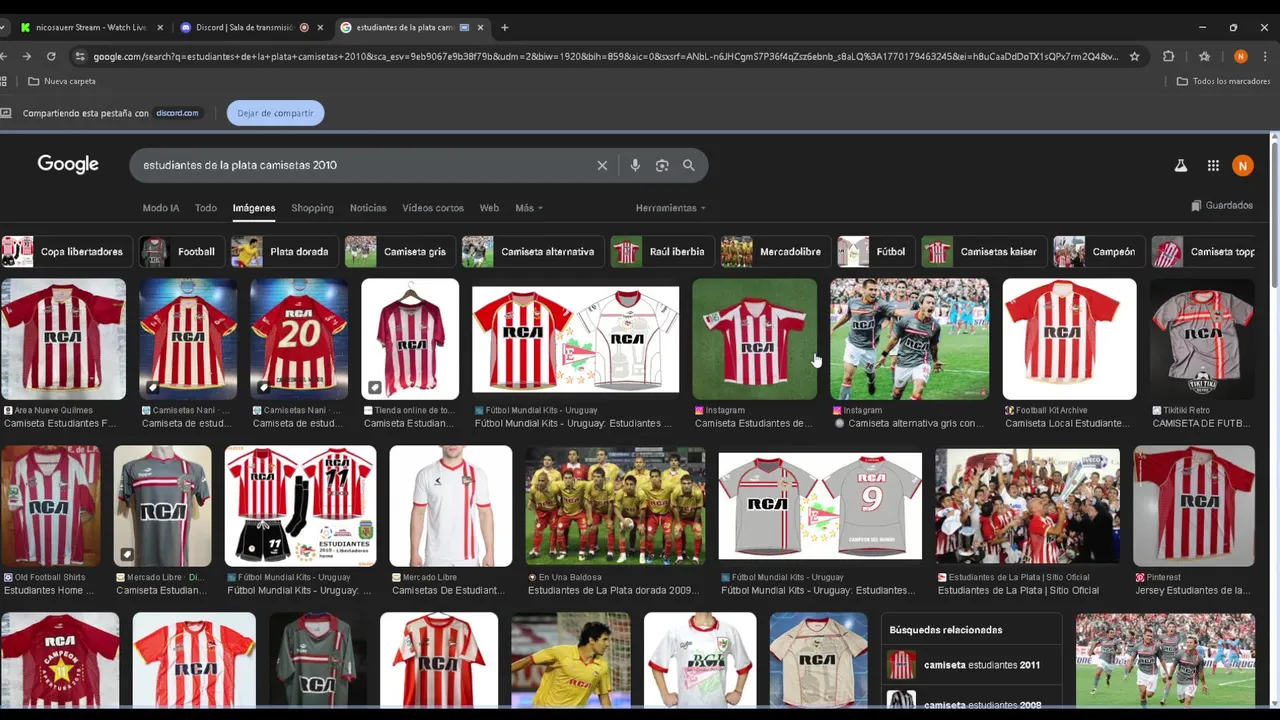Open Google Lens image search icon
The image size is (1280, 720).
[x=662, y=165]
